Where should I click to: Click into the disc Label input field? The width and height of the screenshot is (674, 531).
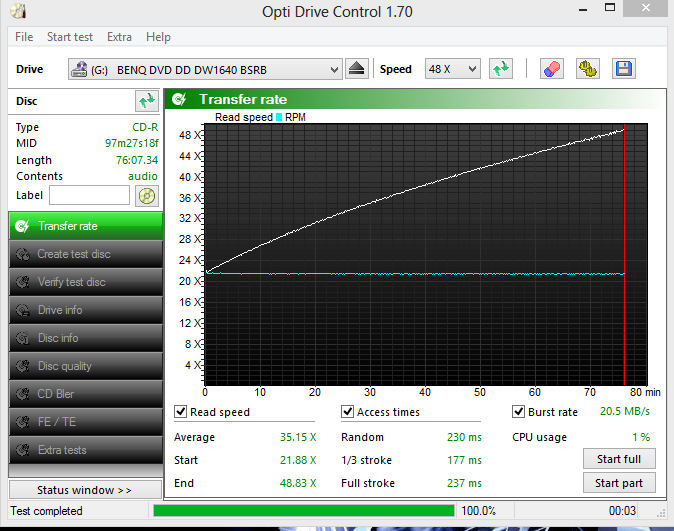[89, 196]
